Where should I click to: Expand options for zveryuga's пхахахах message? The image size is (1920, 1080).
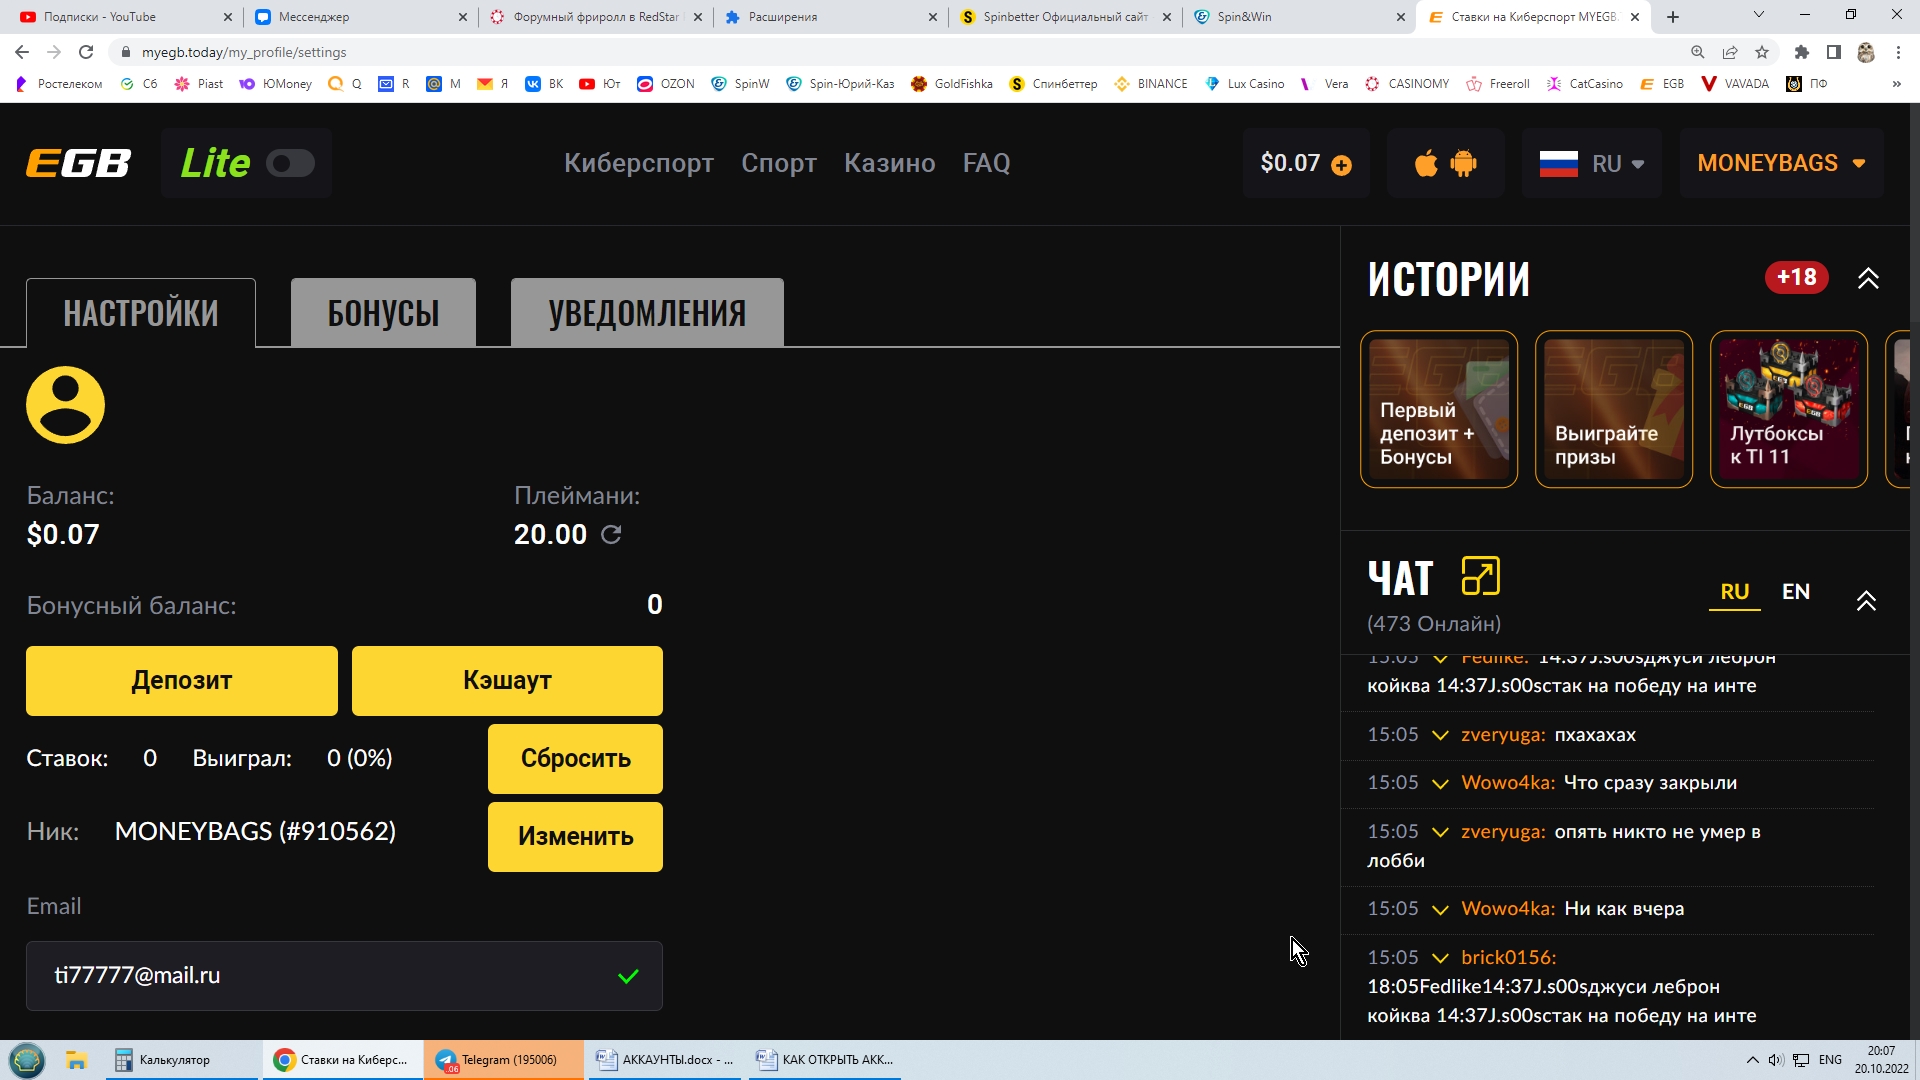[x=1440, y=736]
